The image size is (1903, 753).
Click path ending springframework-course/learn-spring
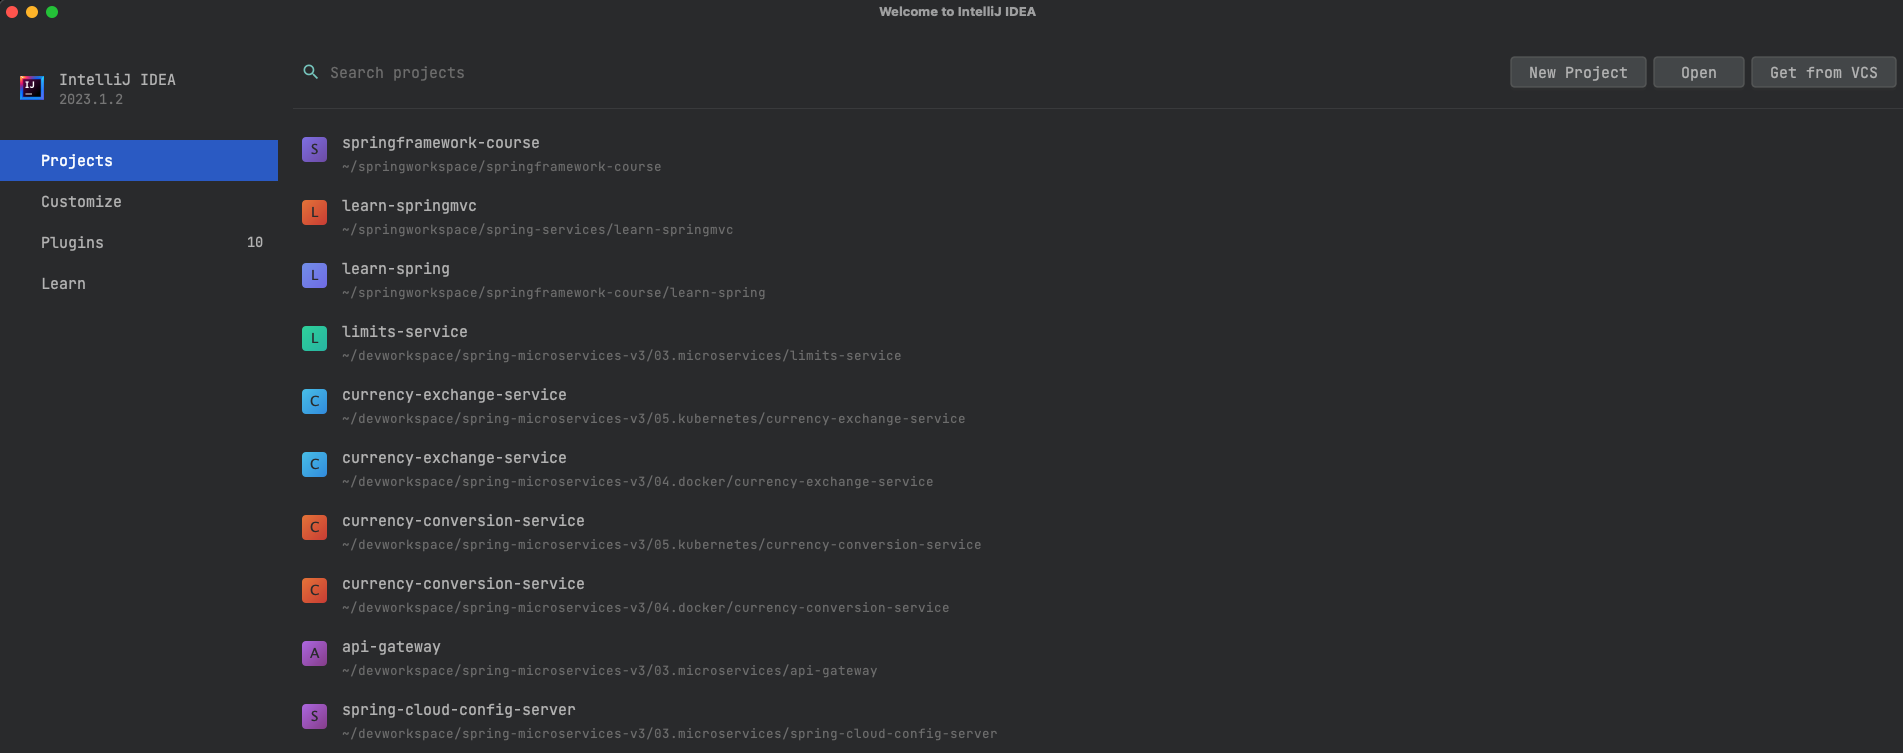click(x=553, y=293)
